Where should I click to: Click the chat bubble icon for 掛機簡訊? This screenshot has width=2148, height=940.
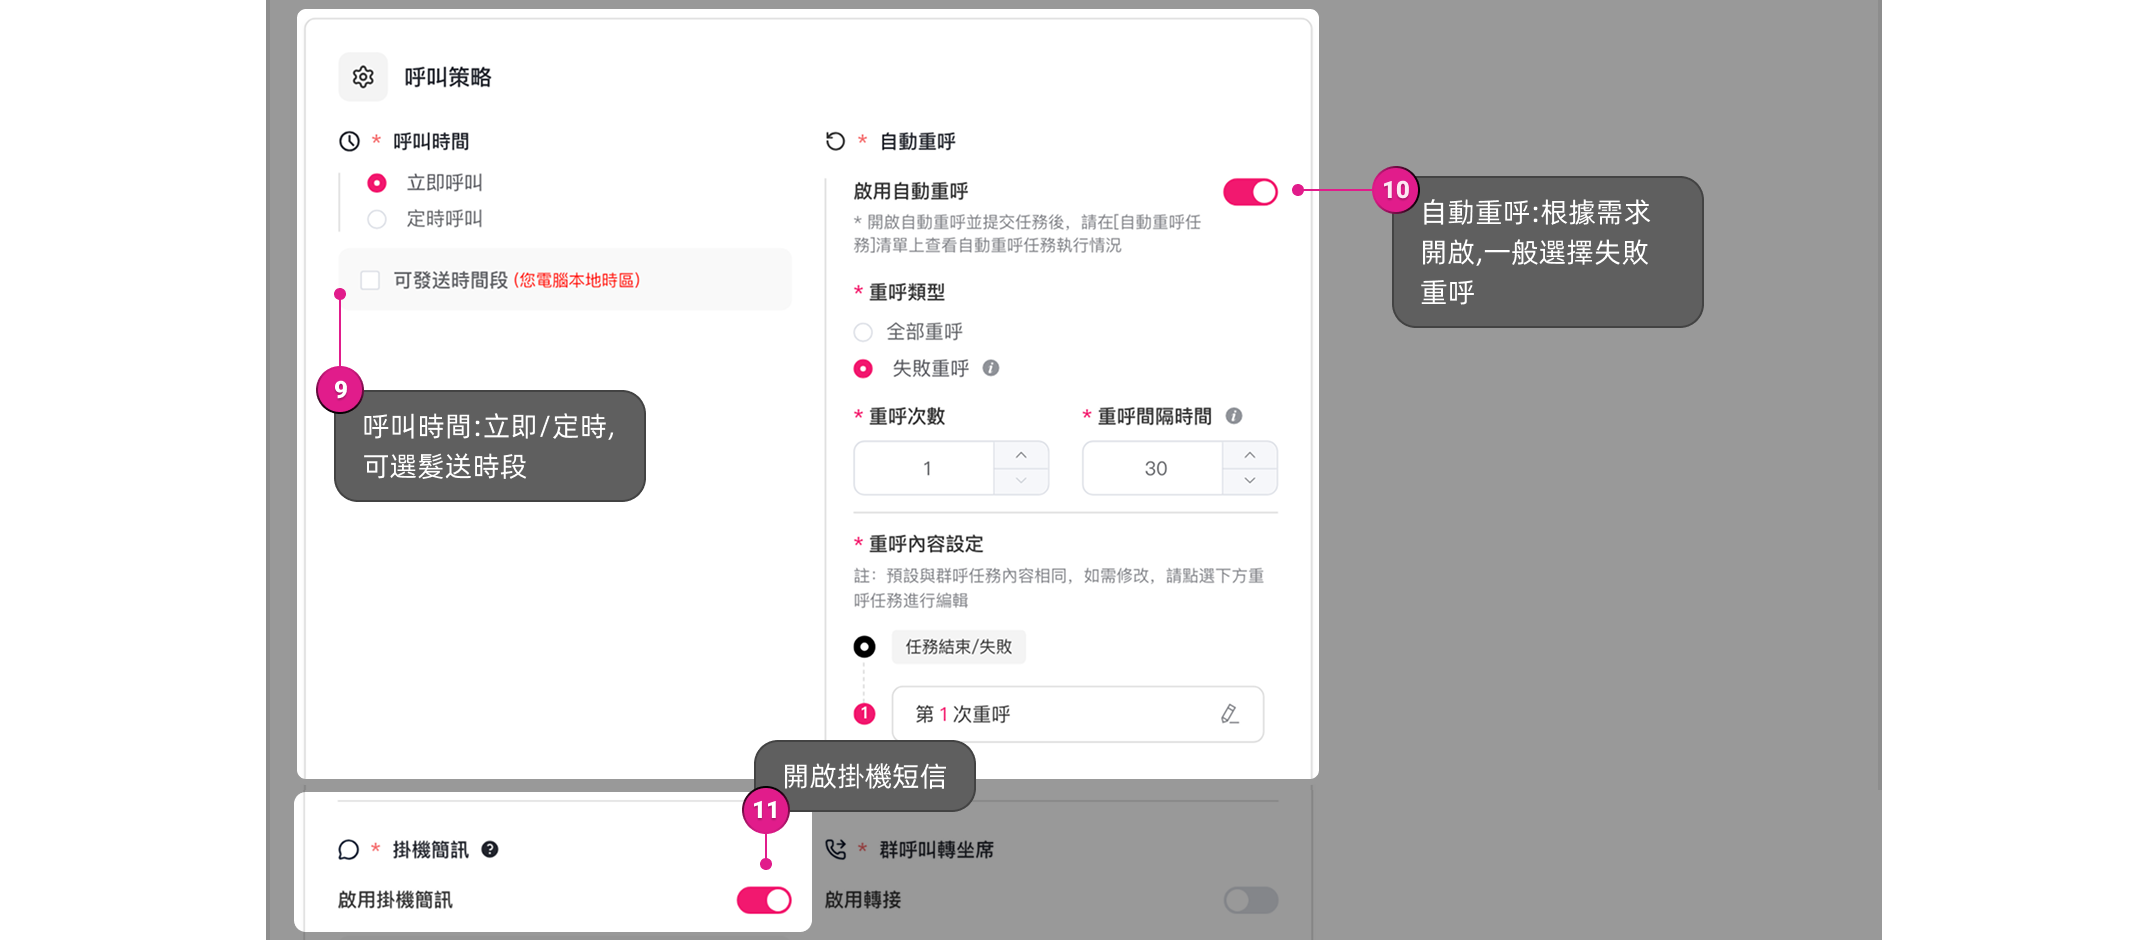pyautogui.click(x=348, y=850)
